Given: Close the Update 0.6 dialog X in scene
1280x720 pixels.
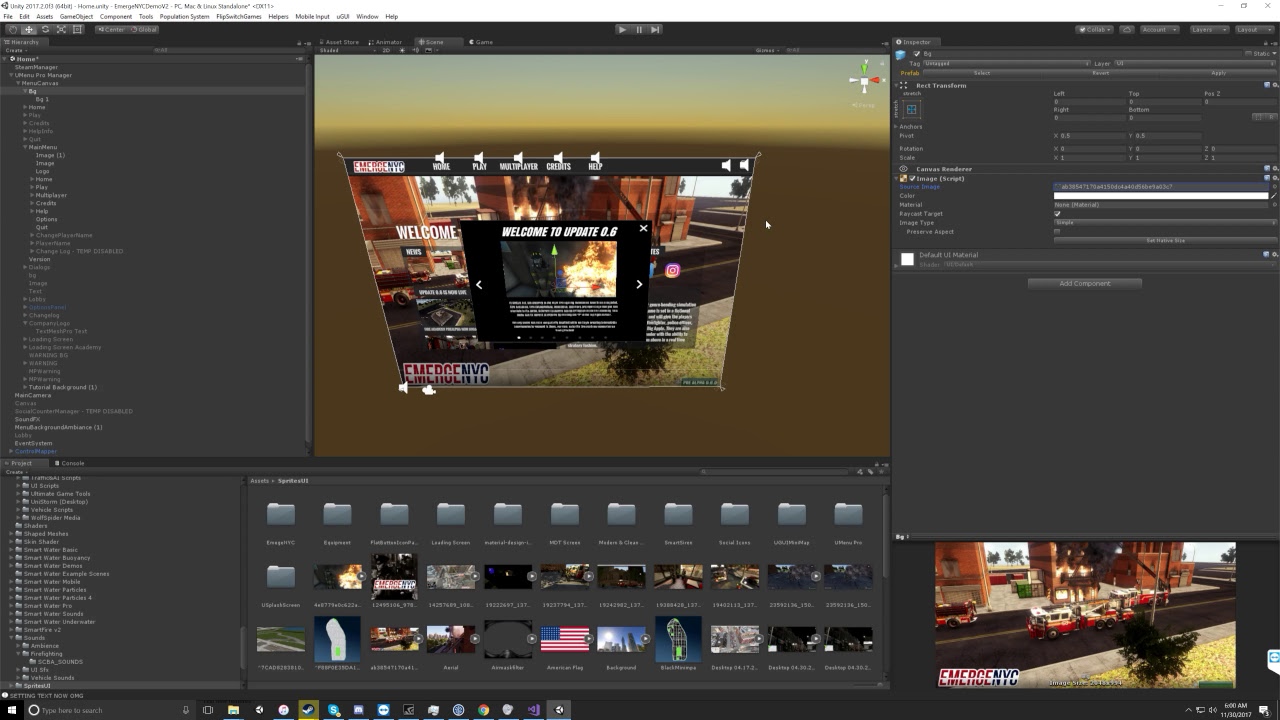Looking at the screenshot, I should (x=643, y=228).
